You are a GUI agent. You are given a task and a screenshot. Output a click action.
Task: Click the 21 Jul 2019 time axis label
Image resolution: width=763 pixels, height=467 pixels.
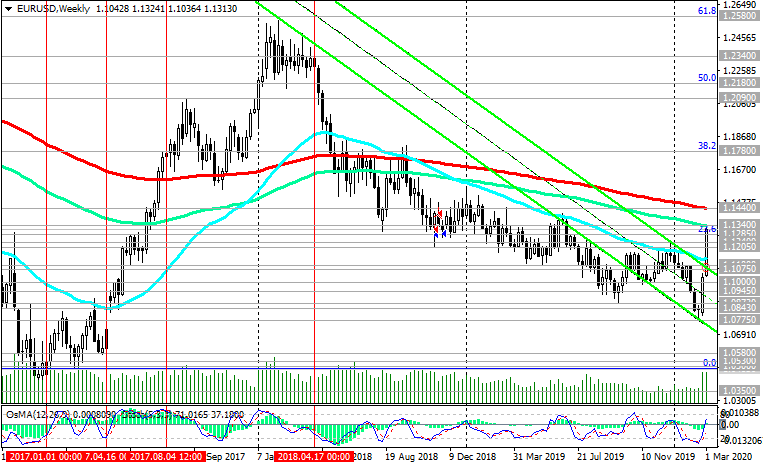600,457
